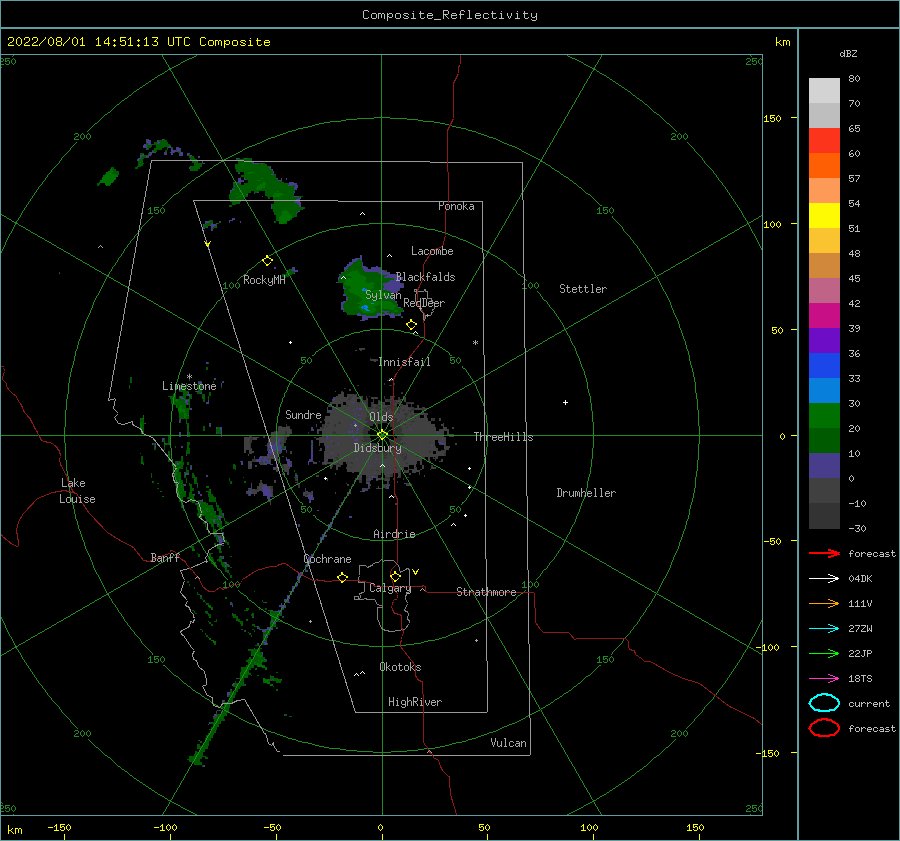The height and width of the screenshot is (841, 900).
Task: Click the asterisk marker east of Innisfail
Action: click(475, 343)
